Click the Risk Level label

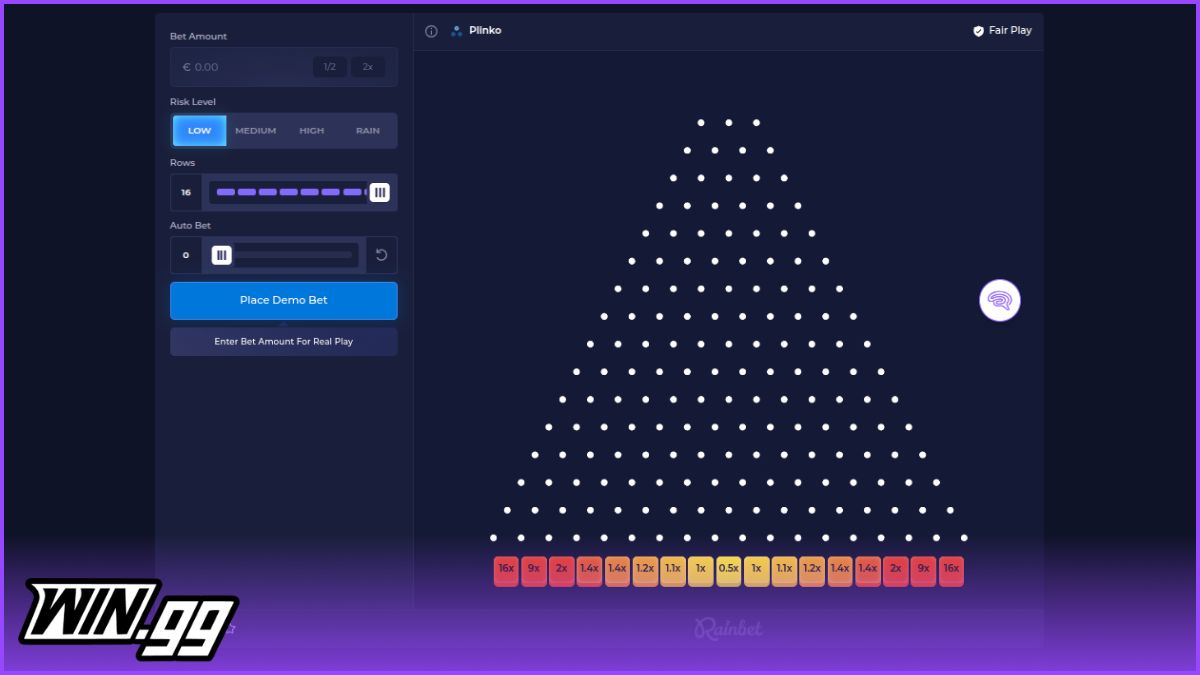193,102
